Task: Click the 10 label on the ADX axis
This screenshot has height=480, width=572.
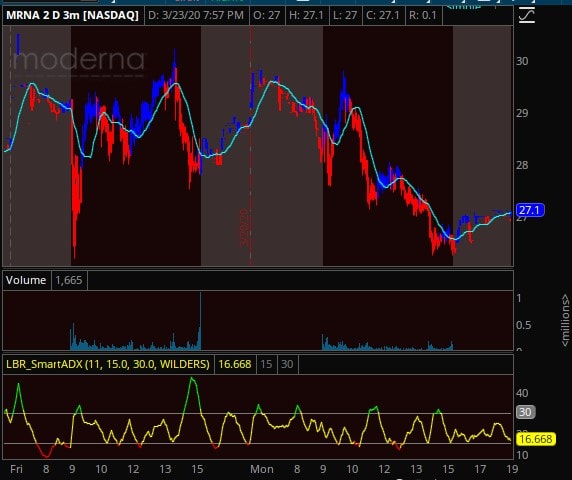Action: tap(522, 455)
